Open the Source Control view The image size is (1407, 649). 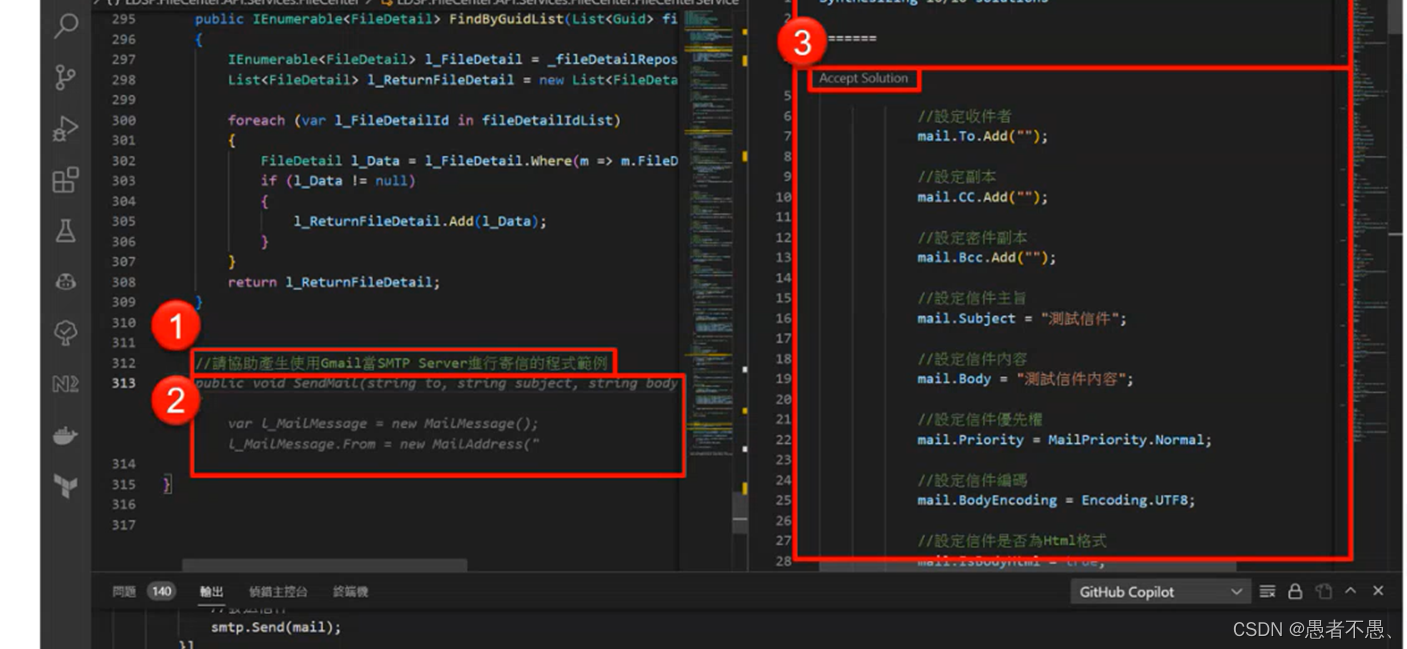click(x=66, y=77)
